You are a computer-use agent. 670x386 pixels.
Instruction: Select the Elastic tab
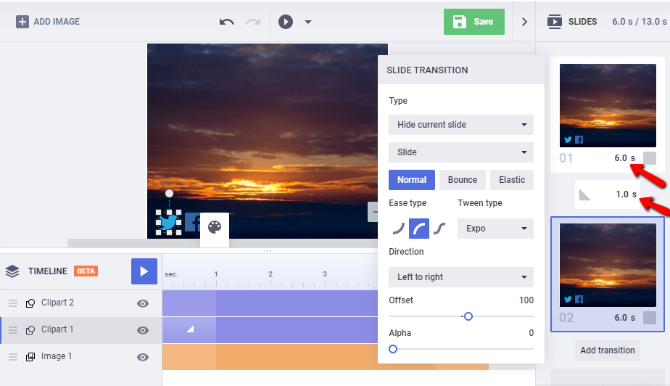(512, 180)
